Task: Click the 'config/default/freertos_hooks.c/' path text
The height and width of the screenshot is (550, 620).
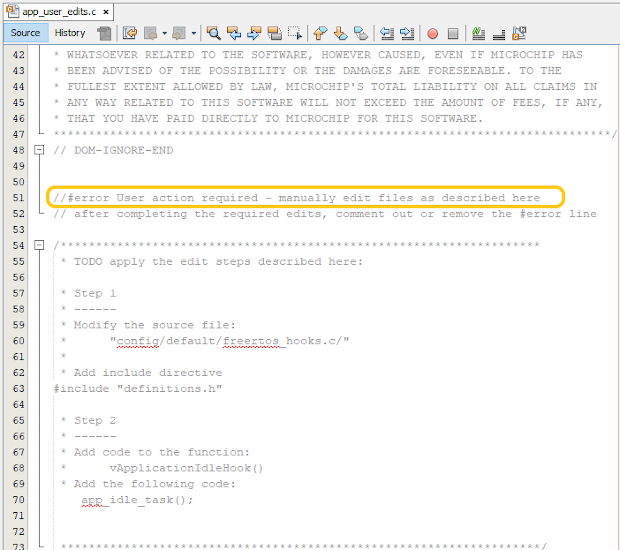Action: click(229, 341)
